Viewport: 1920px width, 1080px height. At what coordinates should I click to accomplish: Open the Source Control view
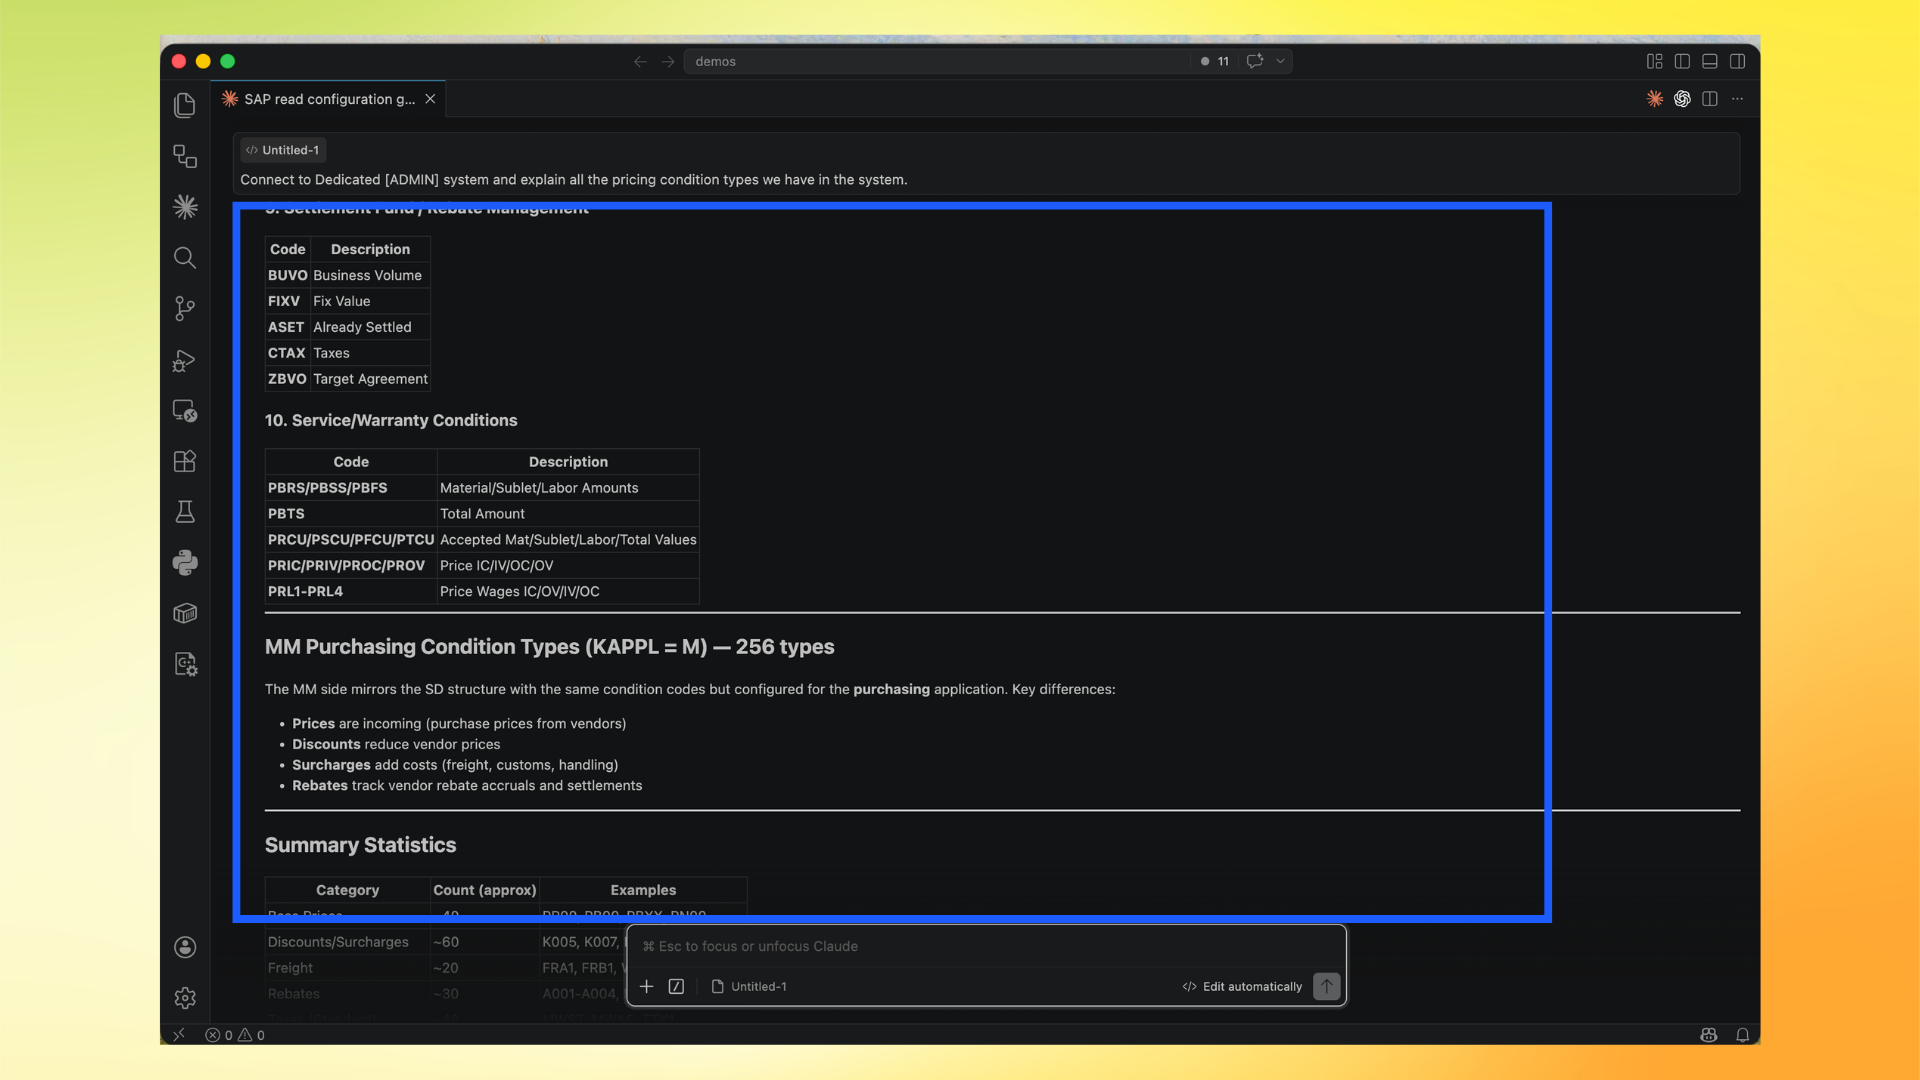pyautogui.click(x=185, y=308)
